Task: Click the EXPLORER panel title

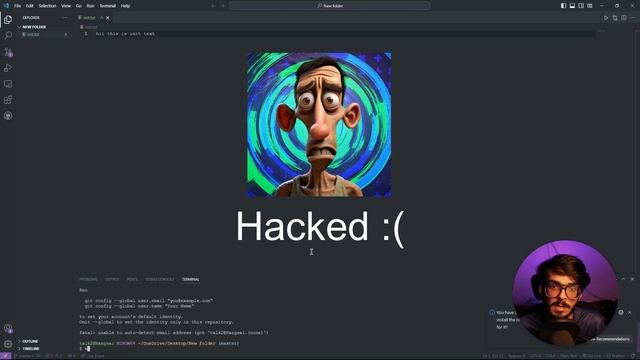Action: tap(31, 18)
